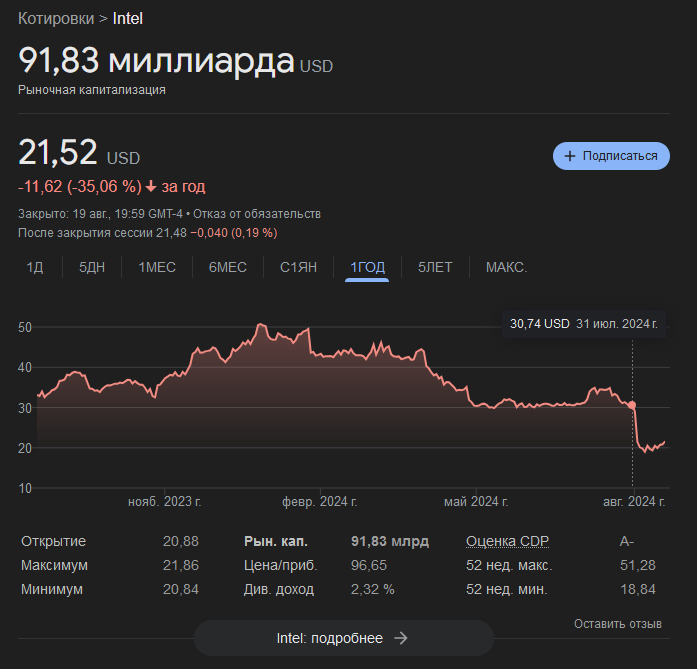The height and width of the screenshot is (669, 697).
Task: Click the 52 нед. макс. value 51,28
Action: (638, 565)
